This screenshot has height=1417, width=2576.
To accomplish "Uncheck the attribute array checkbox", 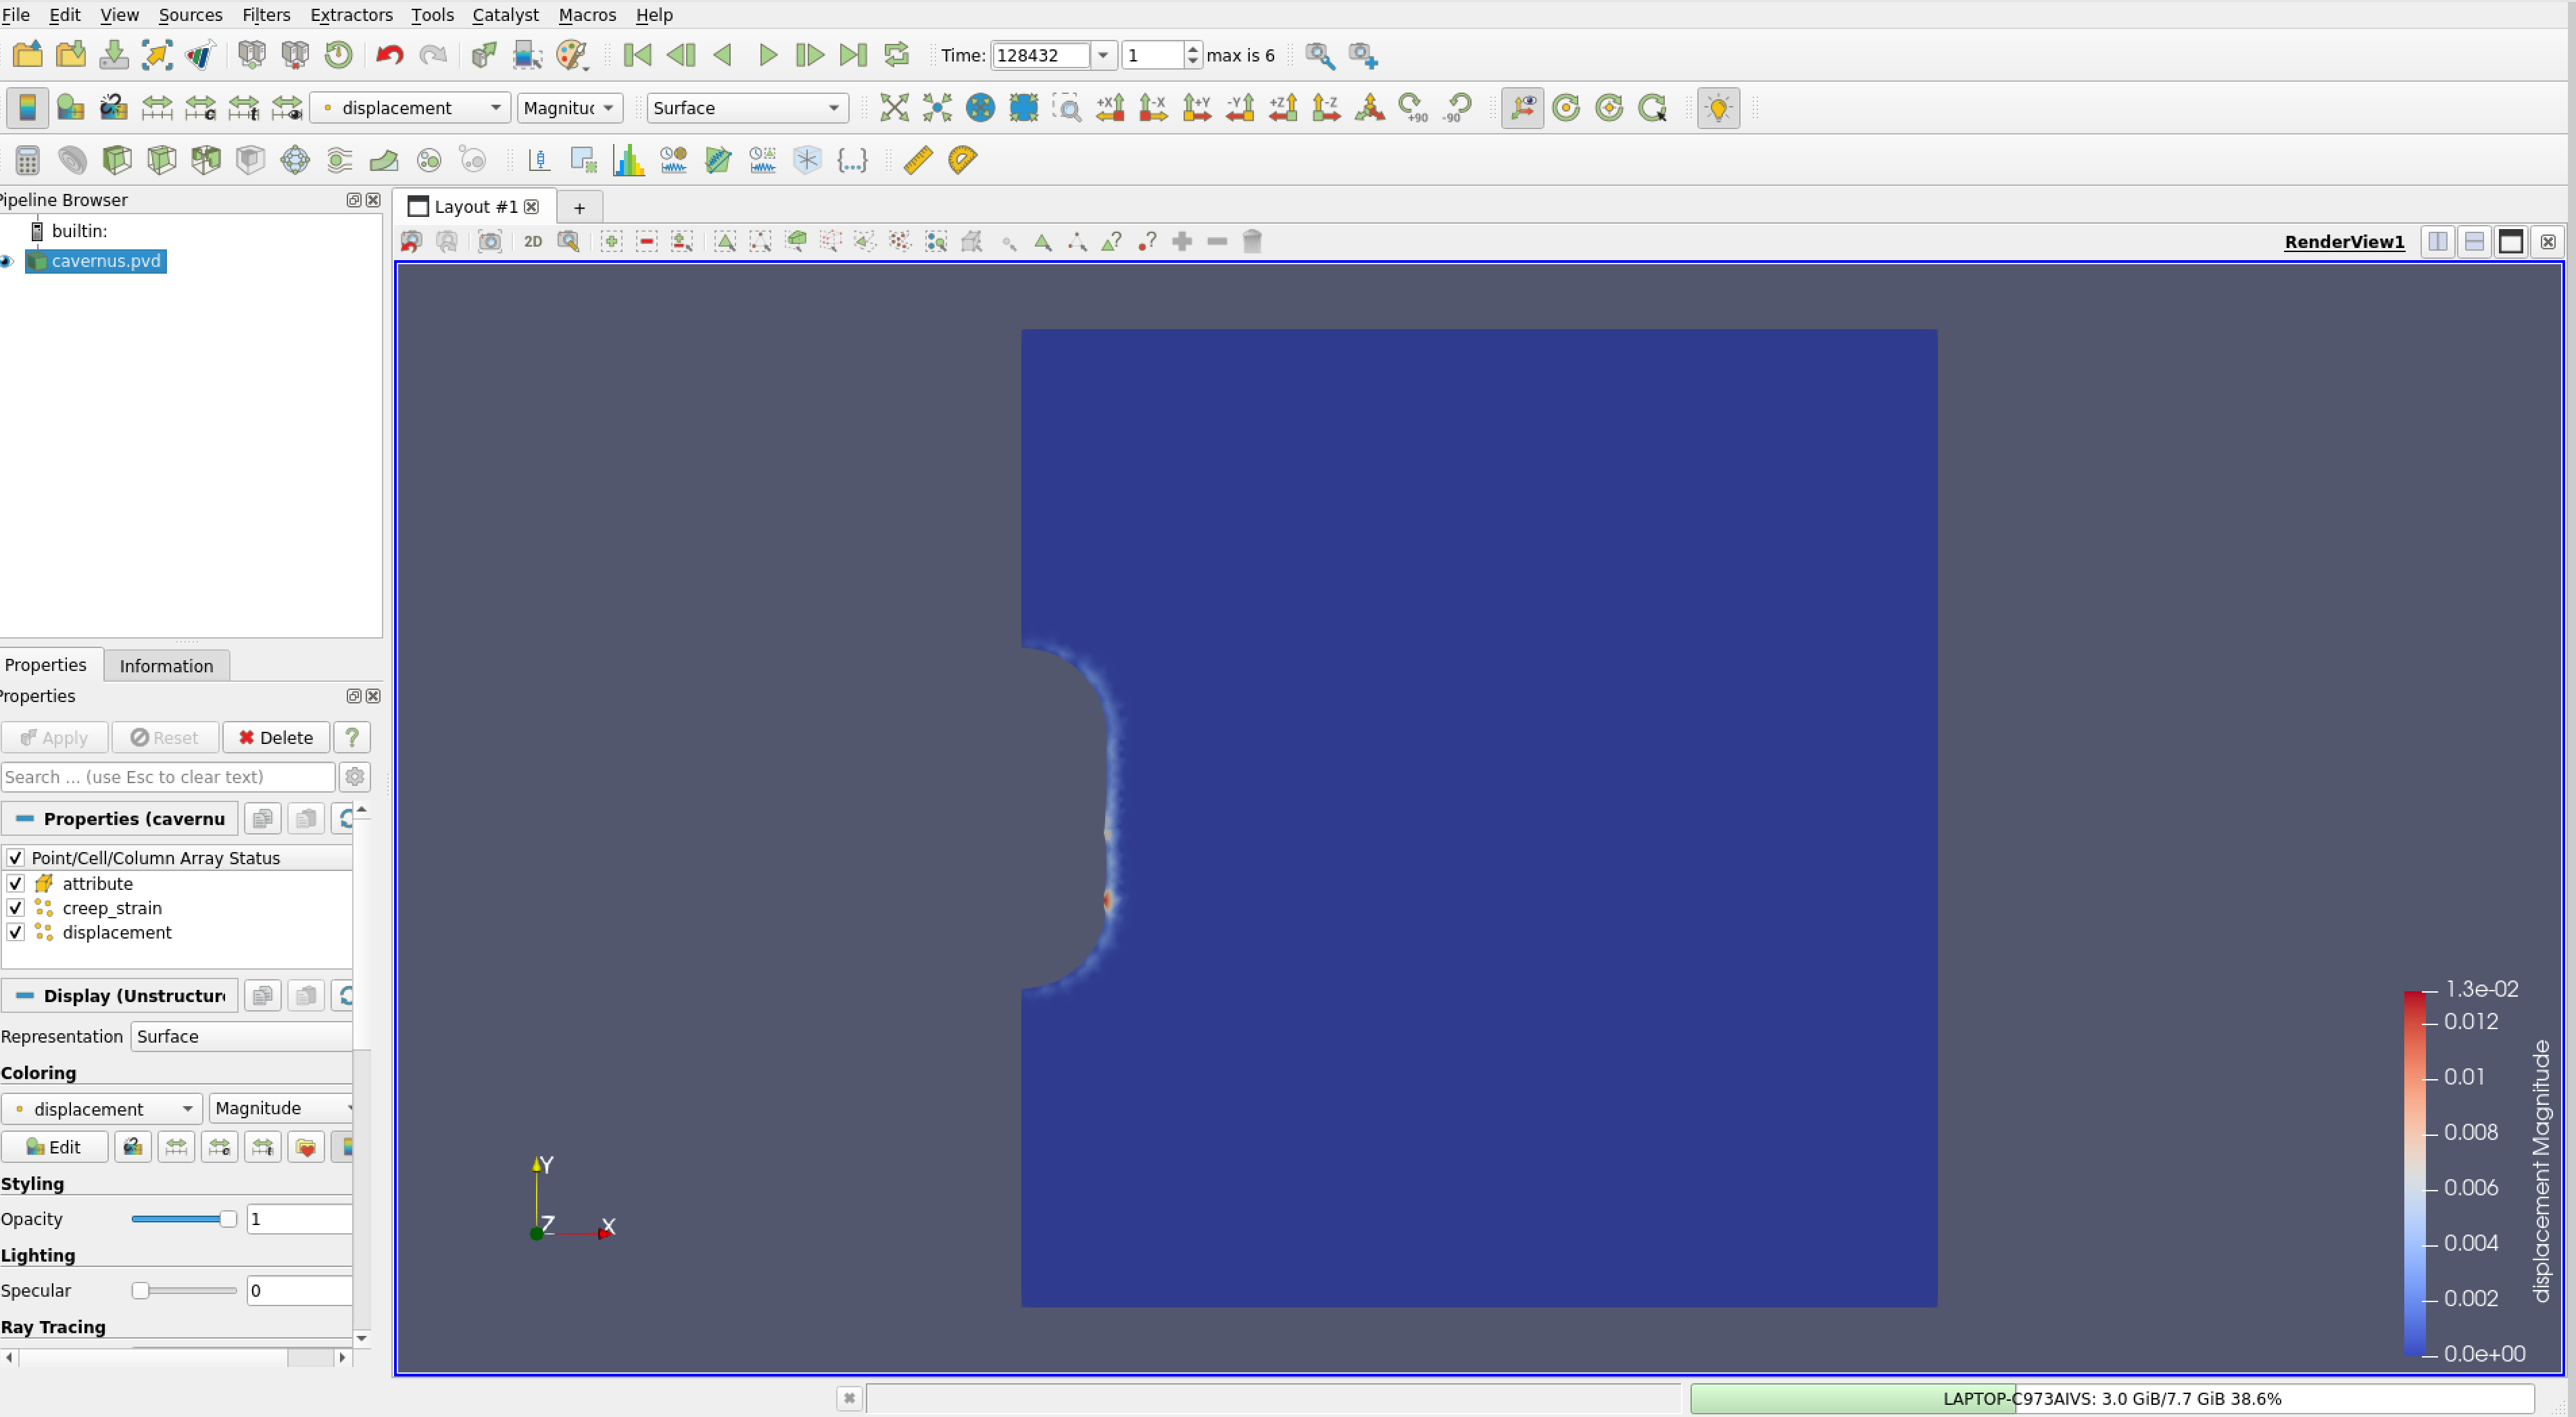I will click(15, 883).
